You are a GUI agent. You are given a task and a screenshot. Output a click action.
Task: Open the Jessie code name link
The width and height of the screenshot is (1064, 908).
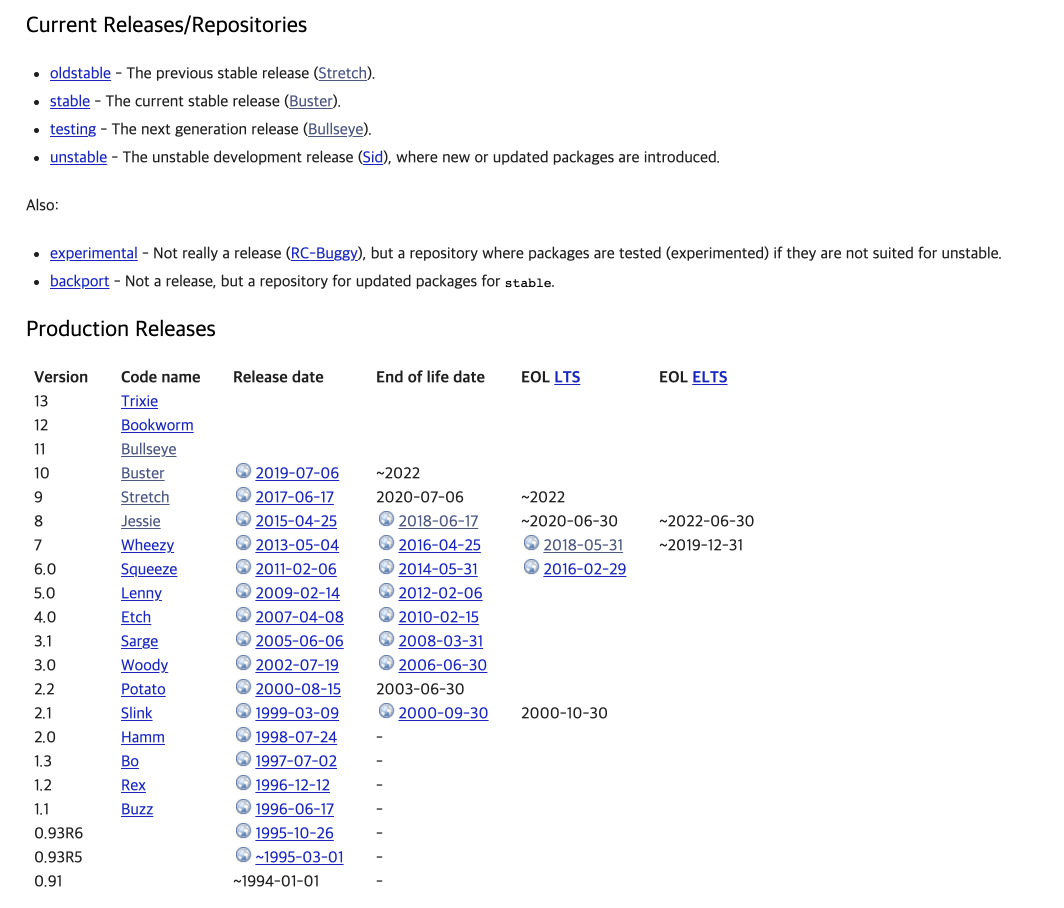click(x=140, y=521)
